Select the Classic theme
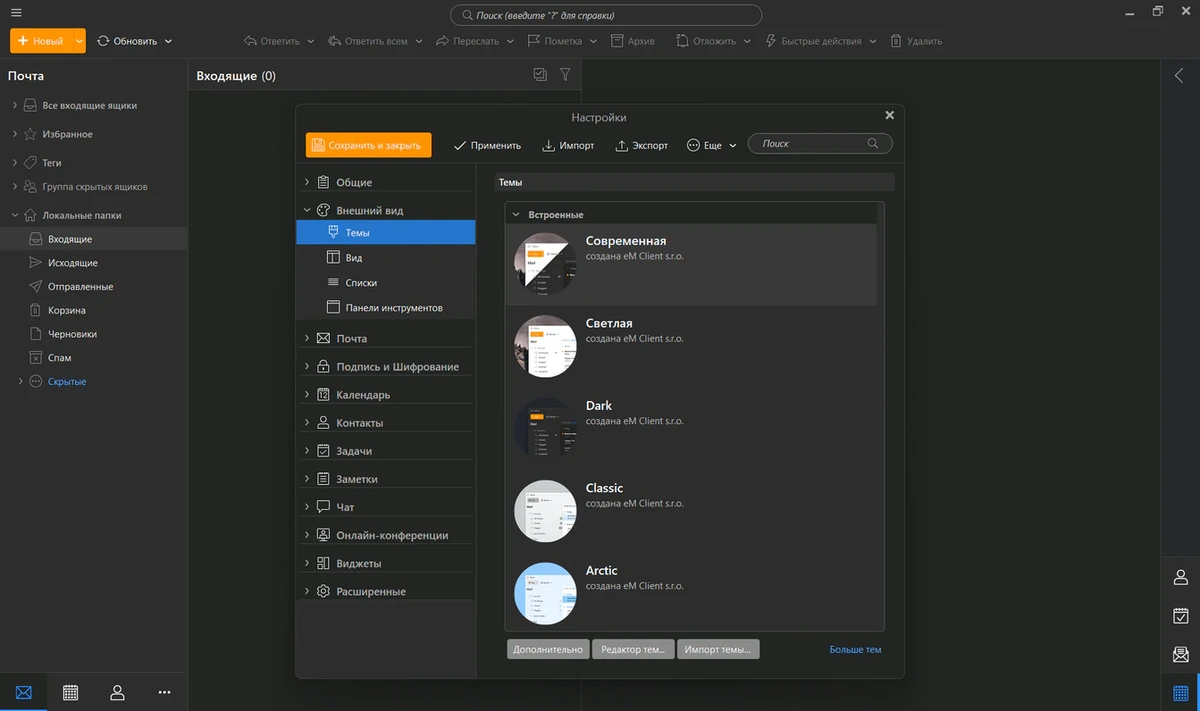Screen dimensions: 1200x711 [691, 511]
